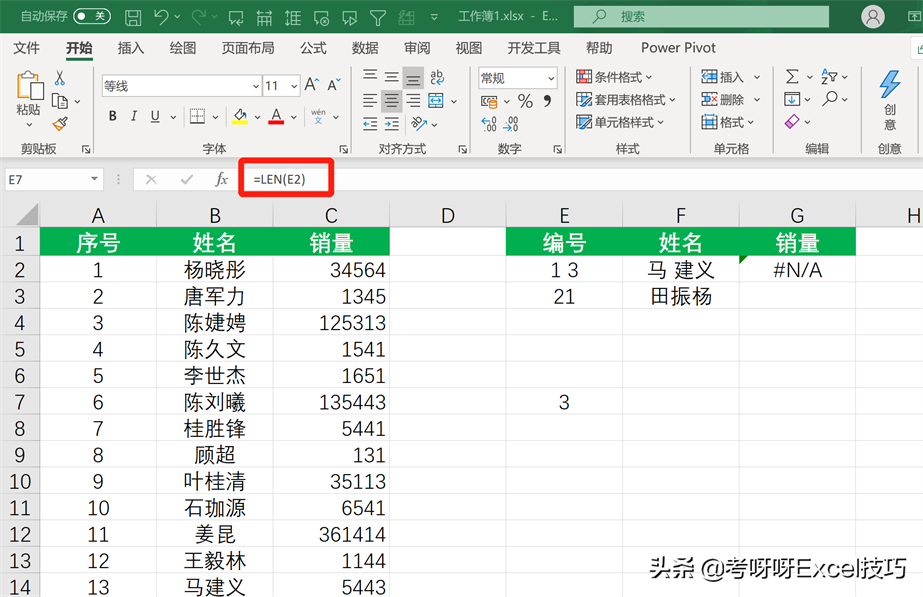This screenshot has width=923, height=597.
Task: Click the Format Painter brush icon
Action: point(60,124)
